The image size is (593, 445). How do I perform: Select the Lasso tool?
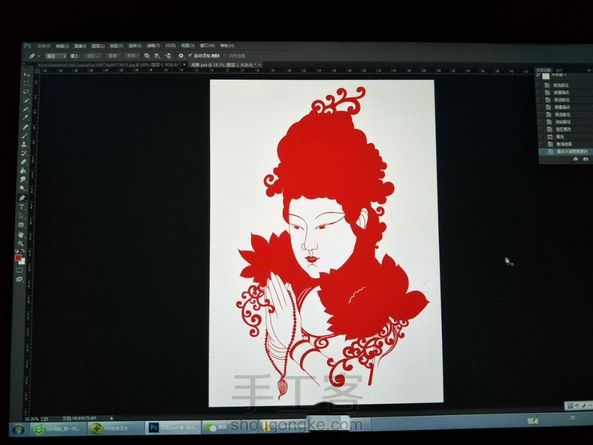(x=26, y=92)
